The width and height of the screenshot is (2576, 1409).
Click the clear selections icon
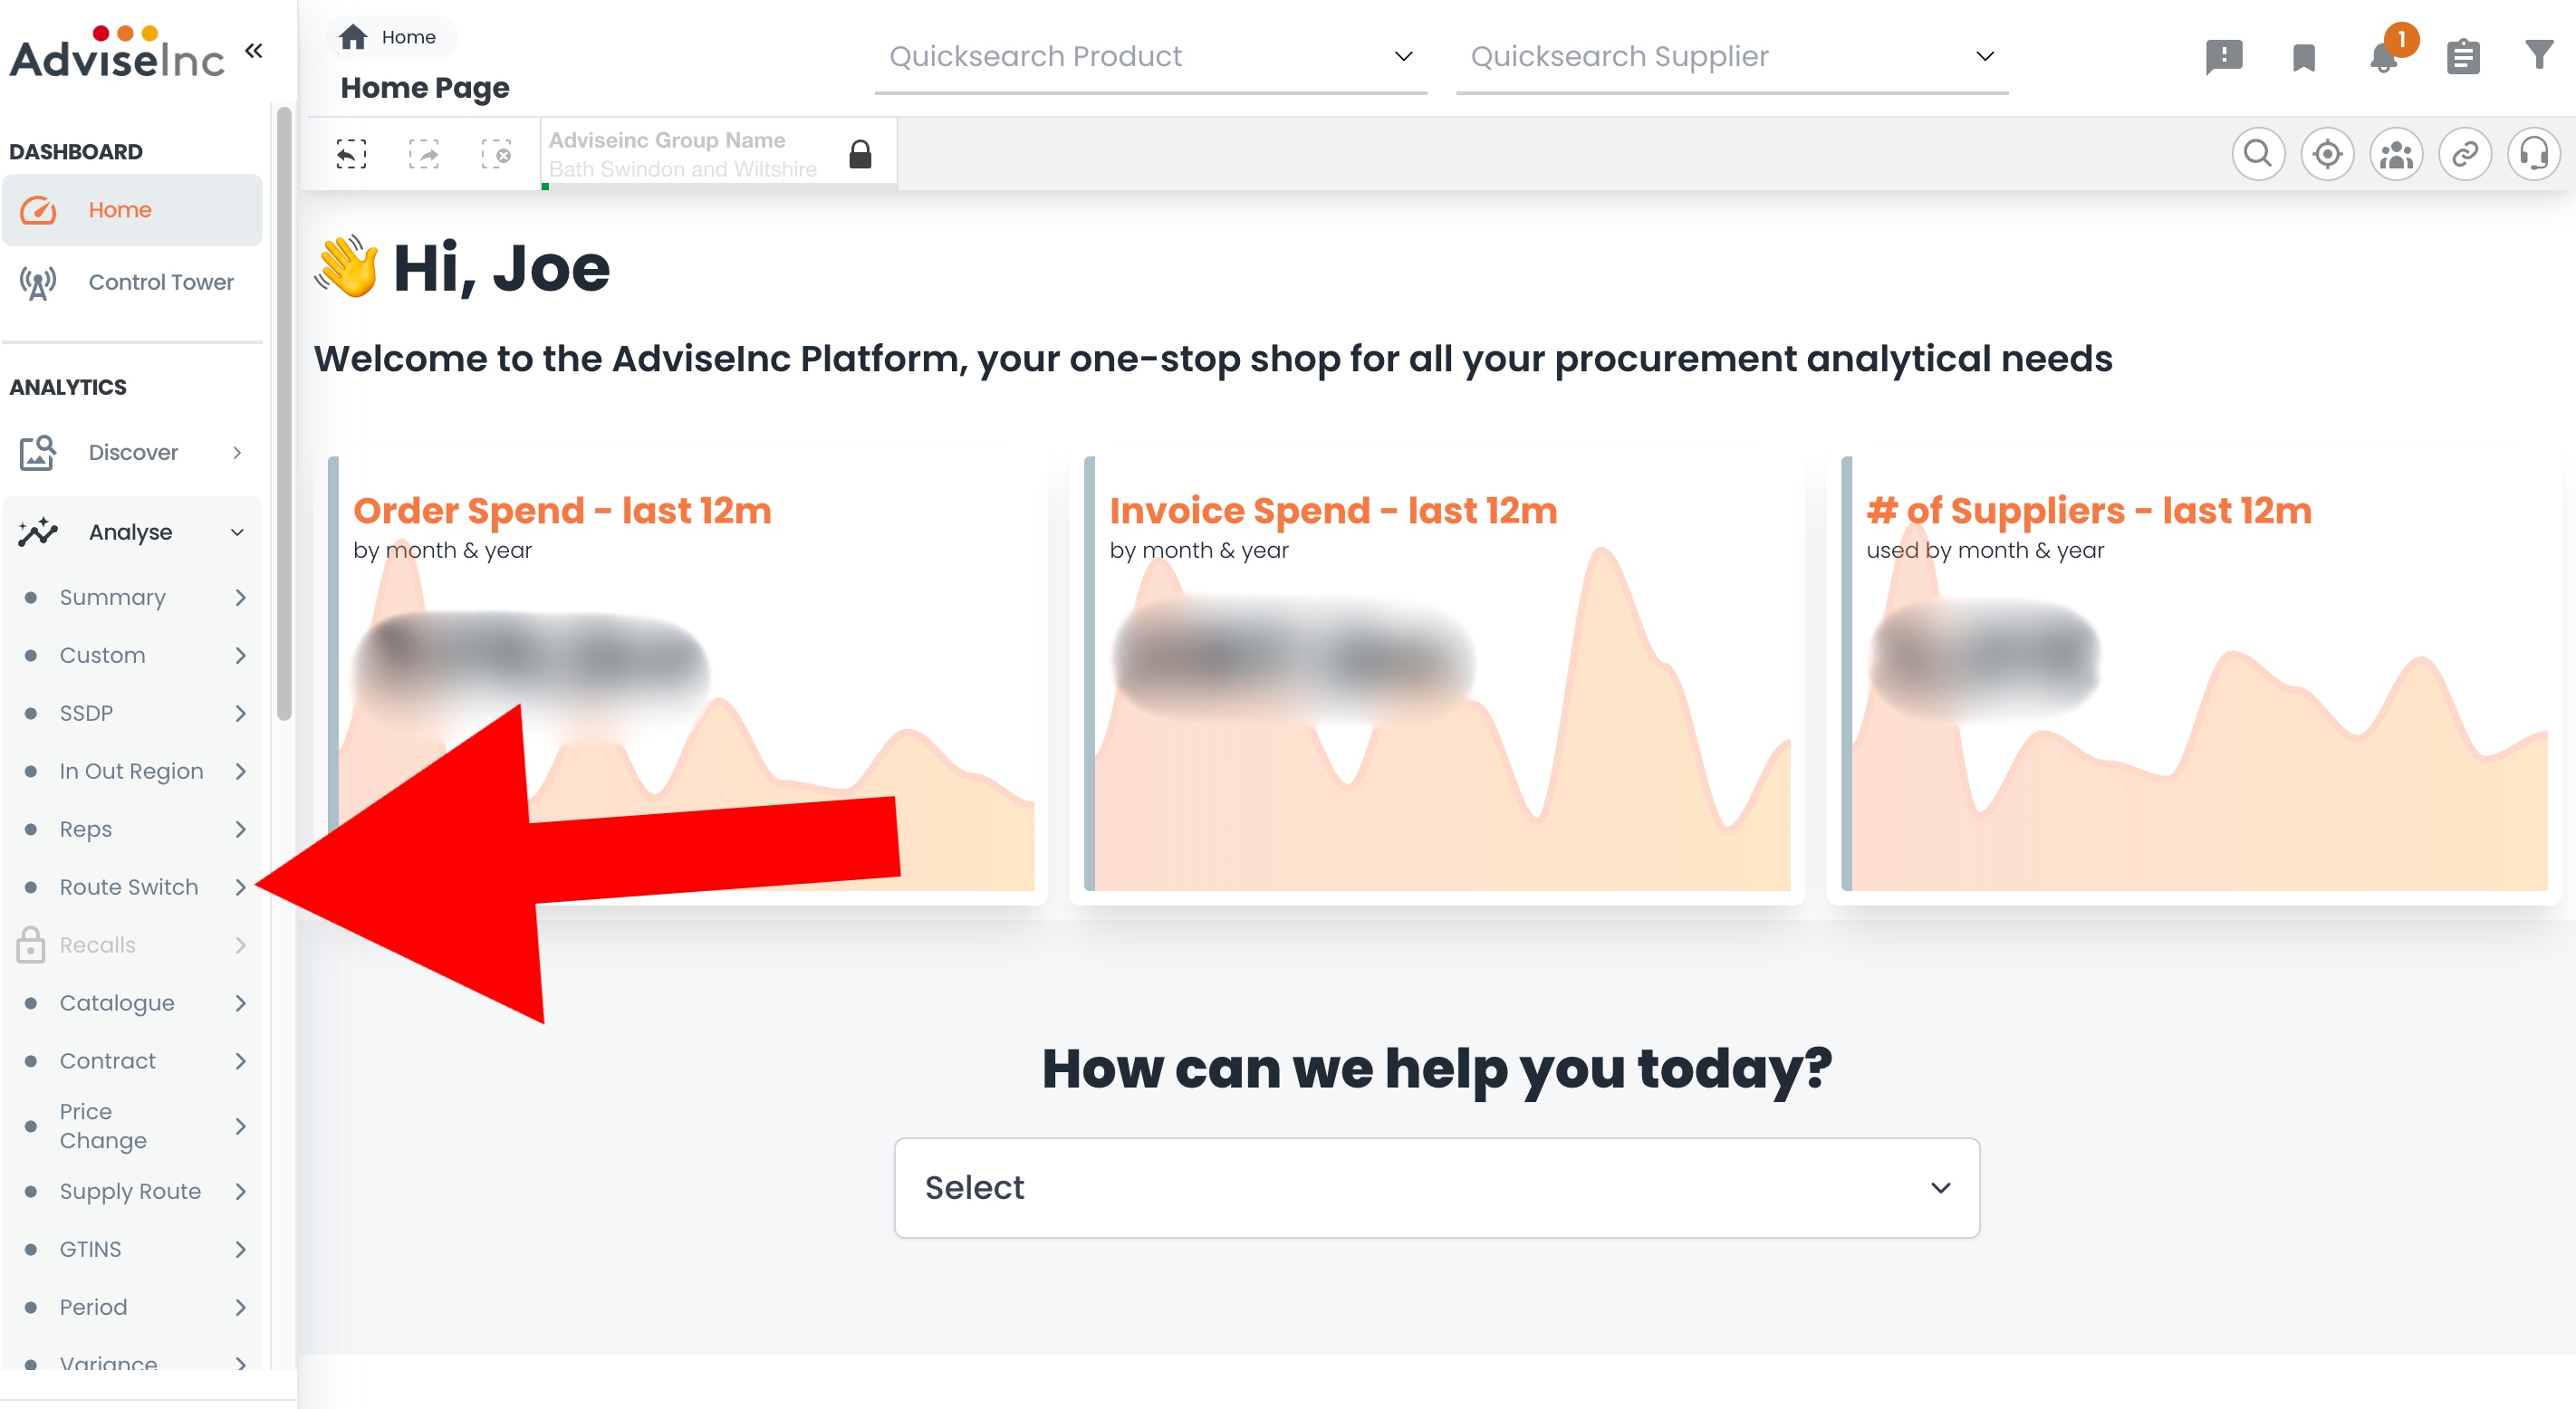(496, 154)
